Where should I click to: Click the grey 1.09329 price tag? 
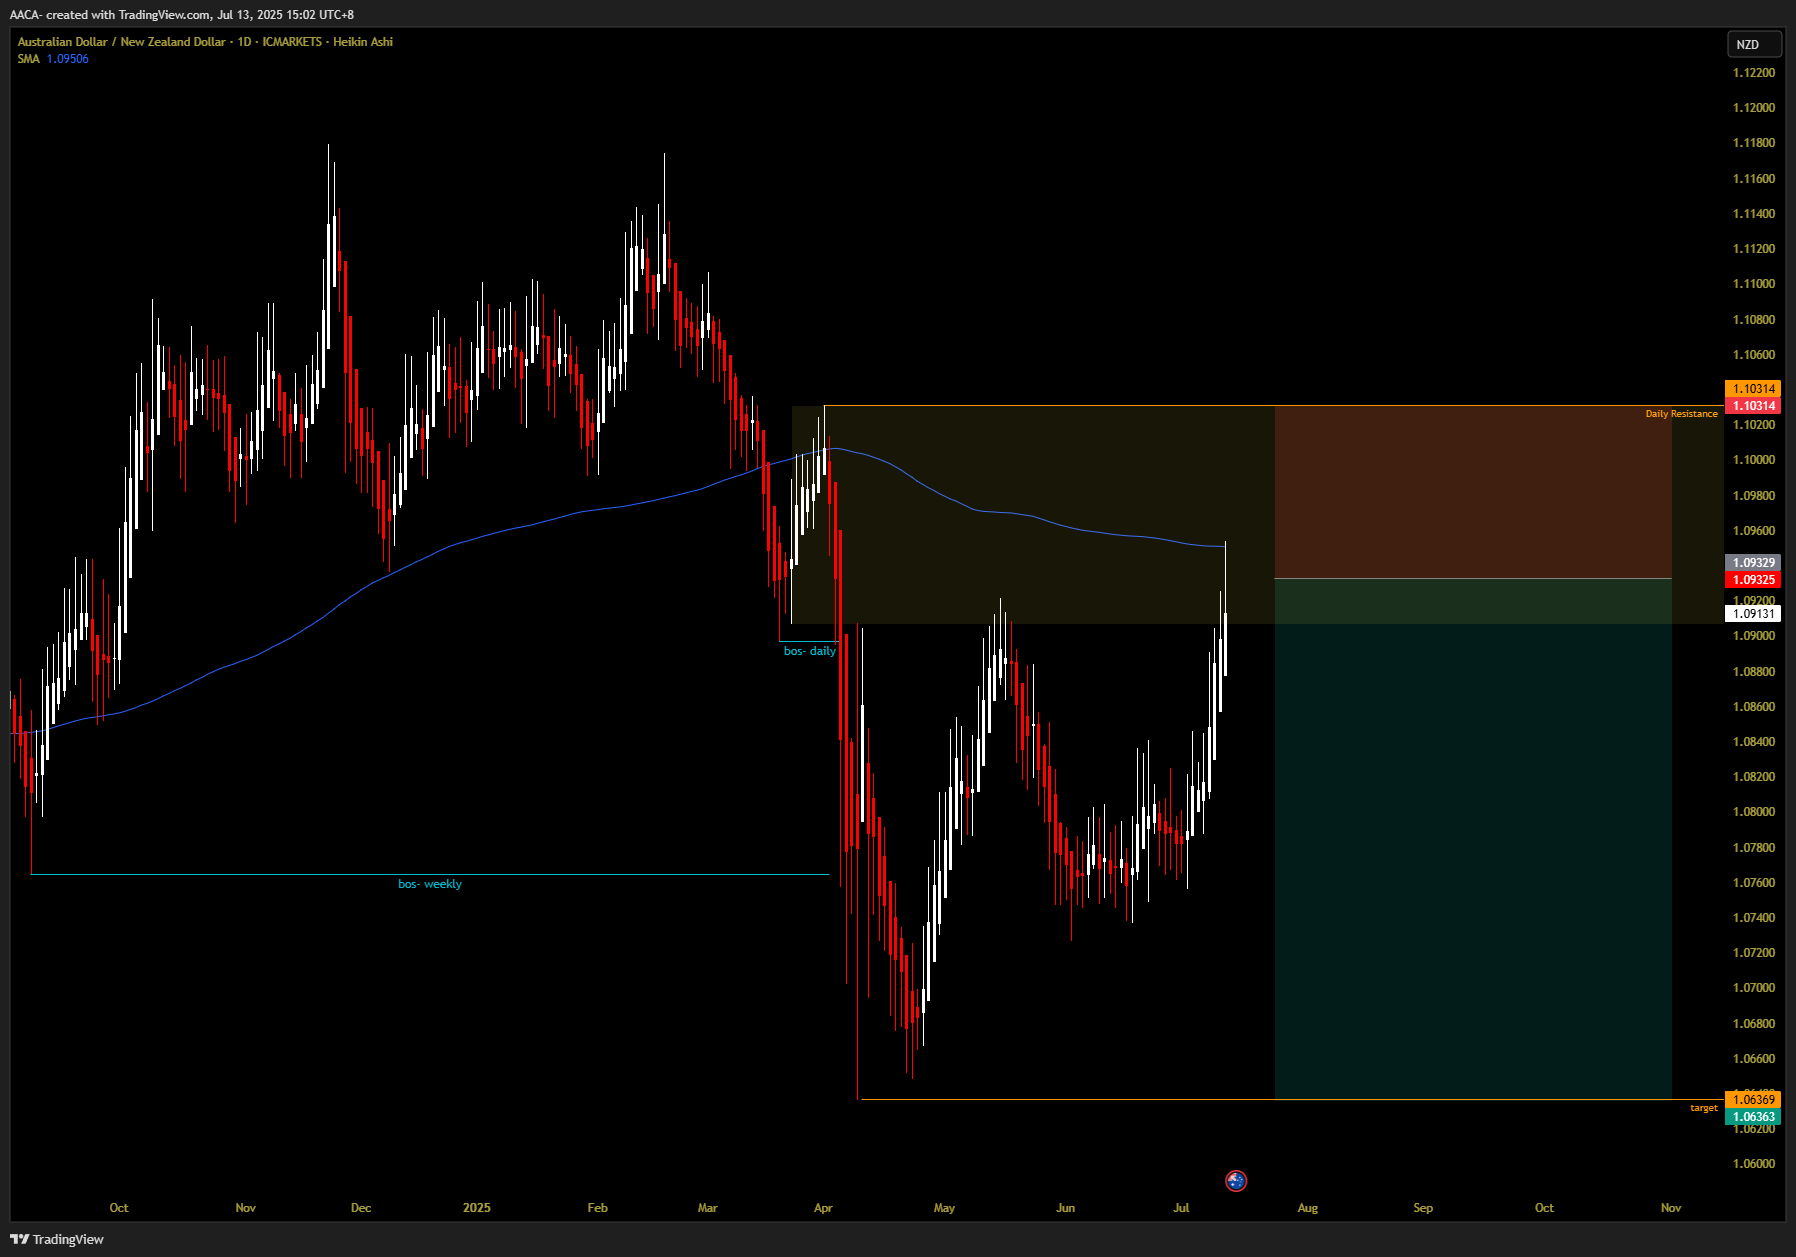[1753, 563]
